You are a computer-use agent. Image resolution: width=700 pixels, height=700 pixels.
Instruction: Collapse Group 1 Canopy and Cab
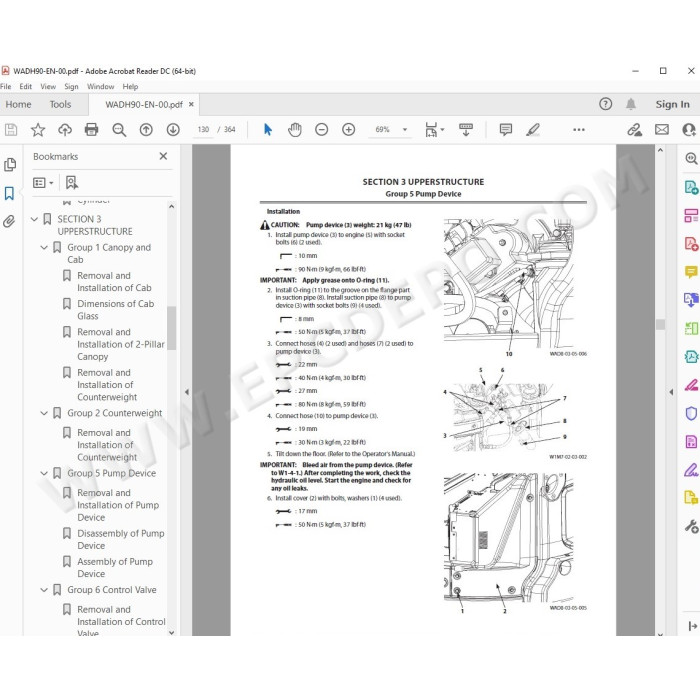point(44,247)
